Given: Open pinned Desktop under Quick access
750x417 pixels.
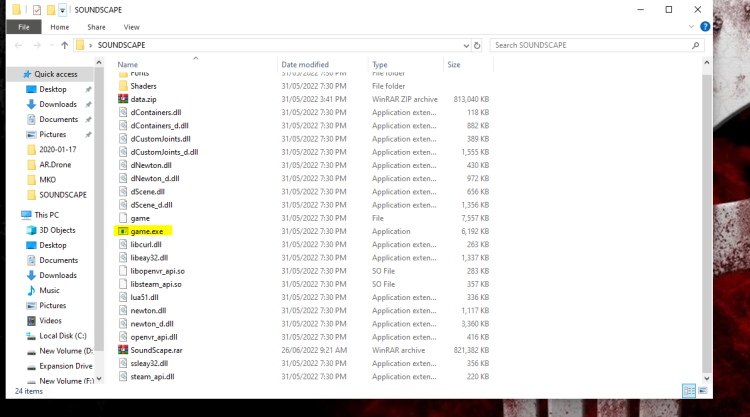Looking at the screenshot, I should (x=53, y=89).
